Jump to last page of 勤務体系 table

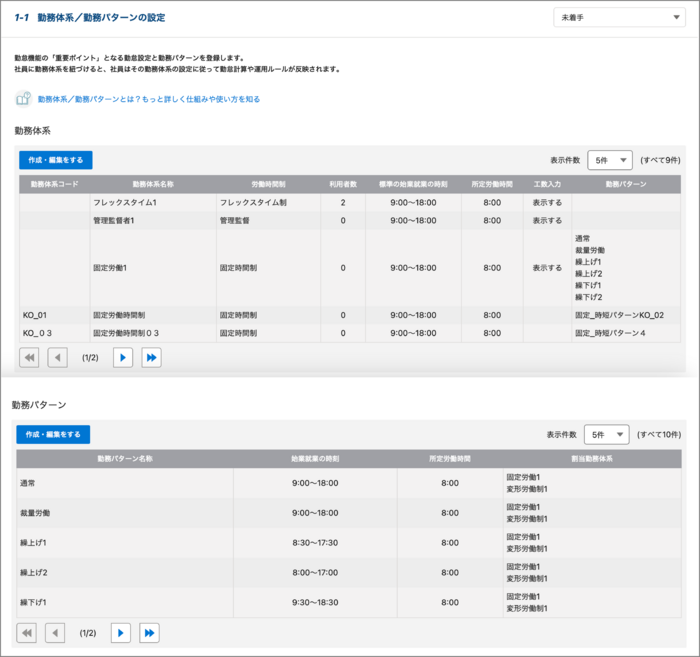pyautogui.click(x=151, y=357)
